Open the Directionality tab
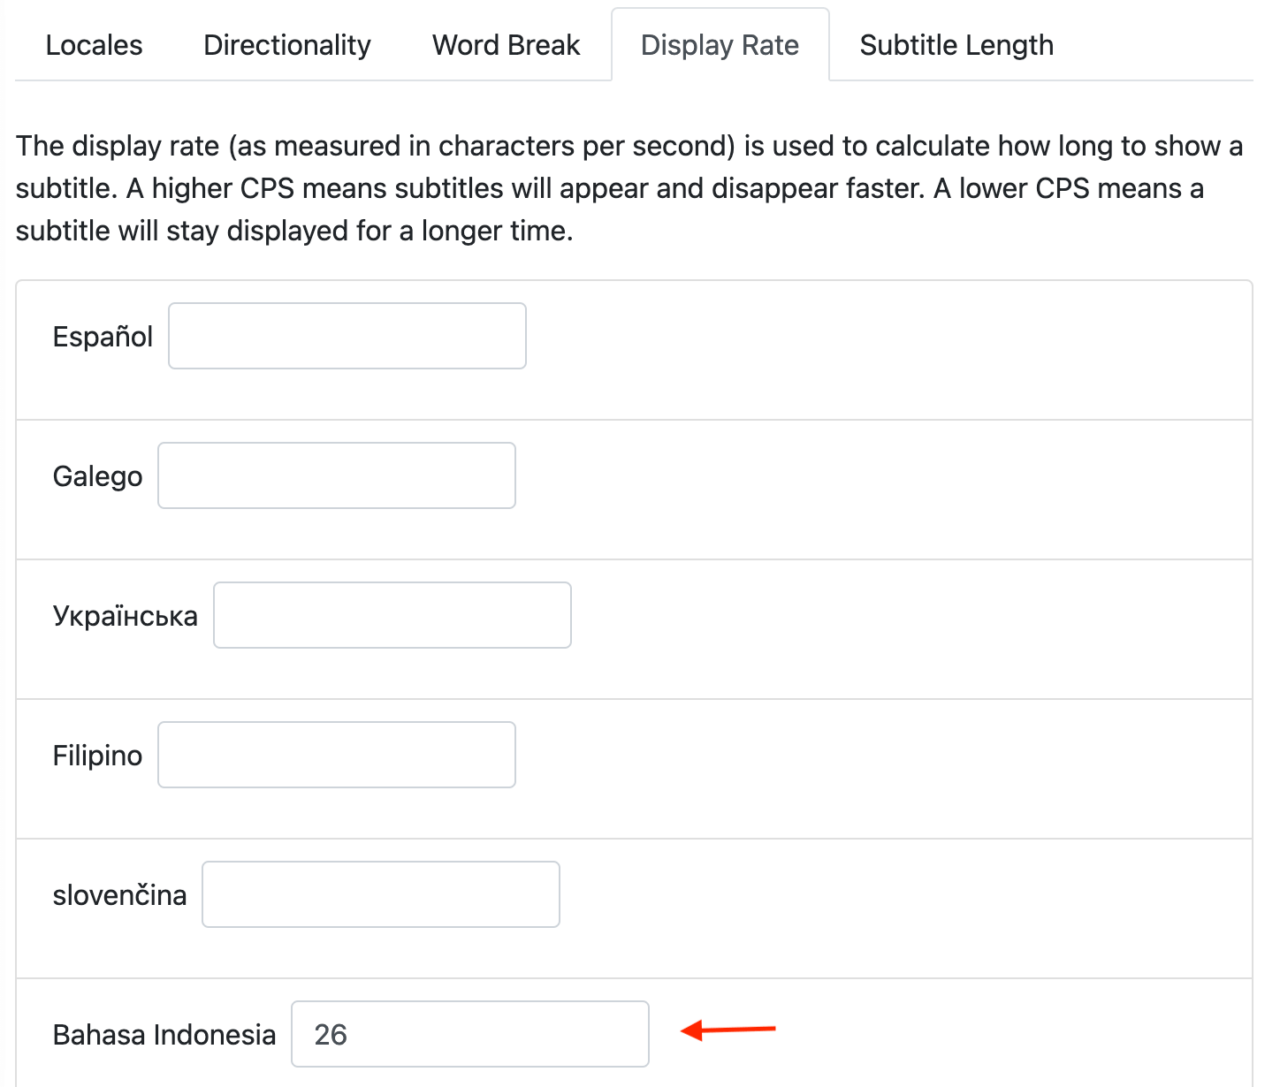Image resolution: width=1280 pixels, height=1087 pixels. (286, 45)
